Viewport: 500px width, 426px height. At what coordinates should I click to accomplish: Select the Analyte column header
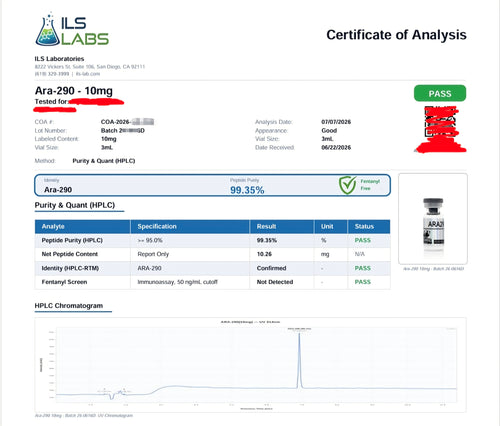point(53,226)
